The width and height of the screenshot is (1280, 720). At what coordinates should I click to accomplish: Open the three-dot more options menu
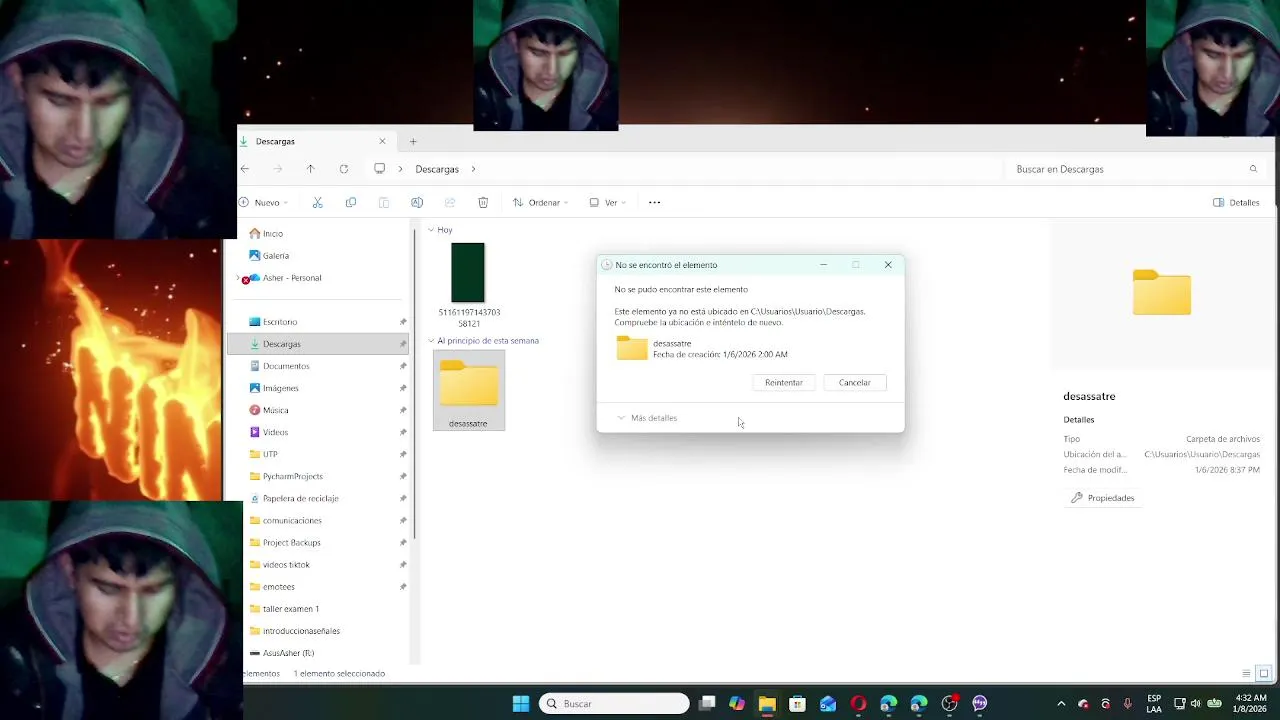click(x=655, y=202)
